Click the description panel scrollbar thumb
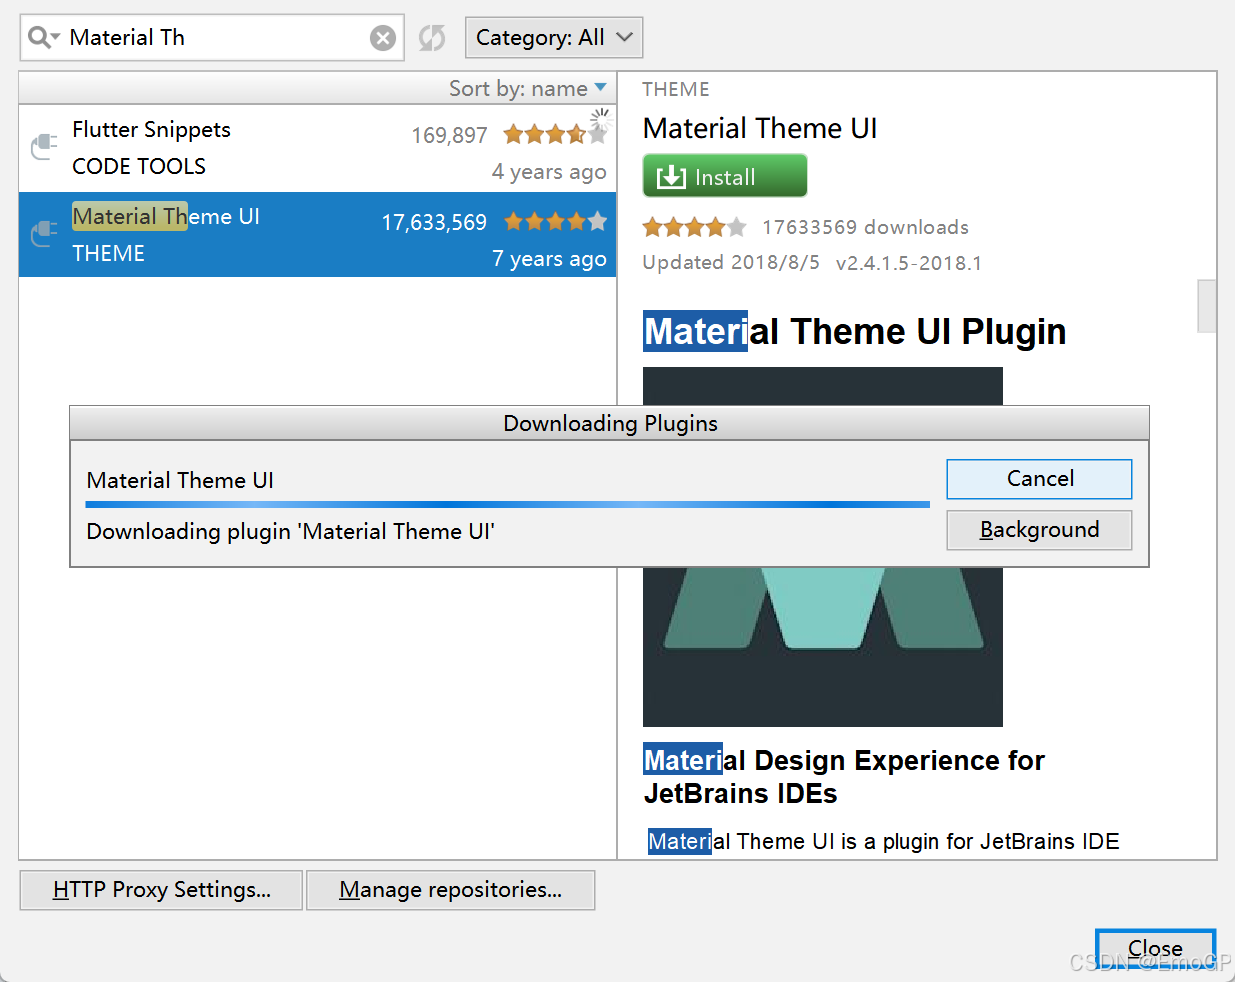1235x982 pixels. pos(1207,305)
